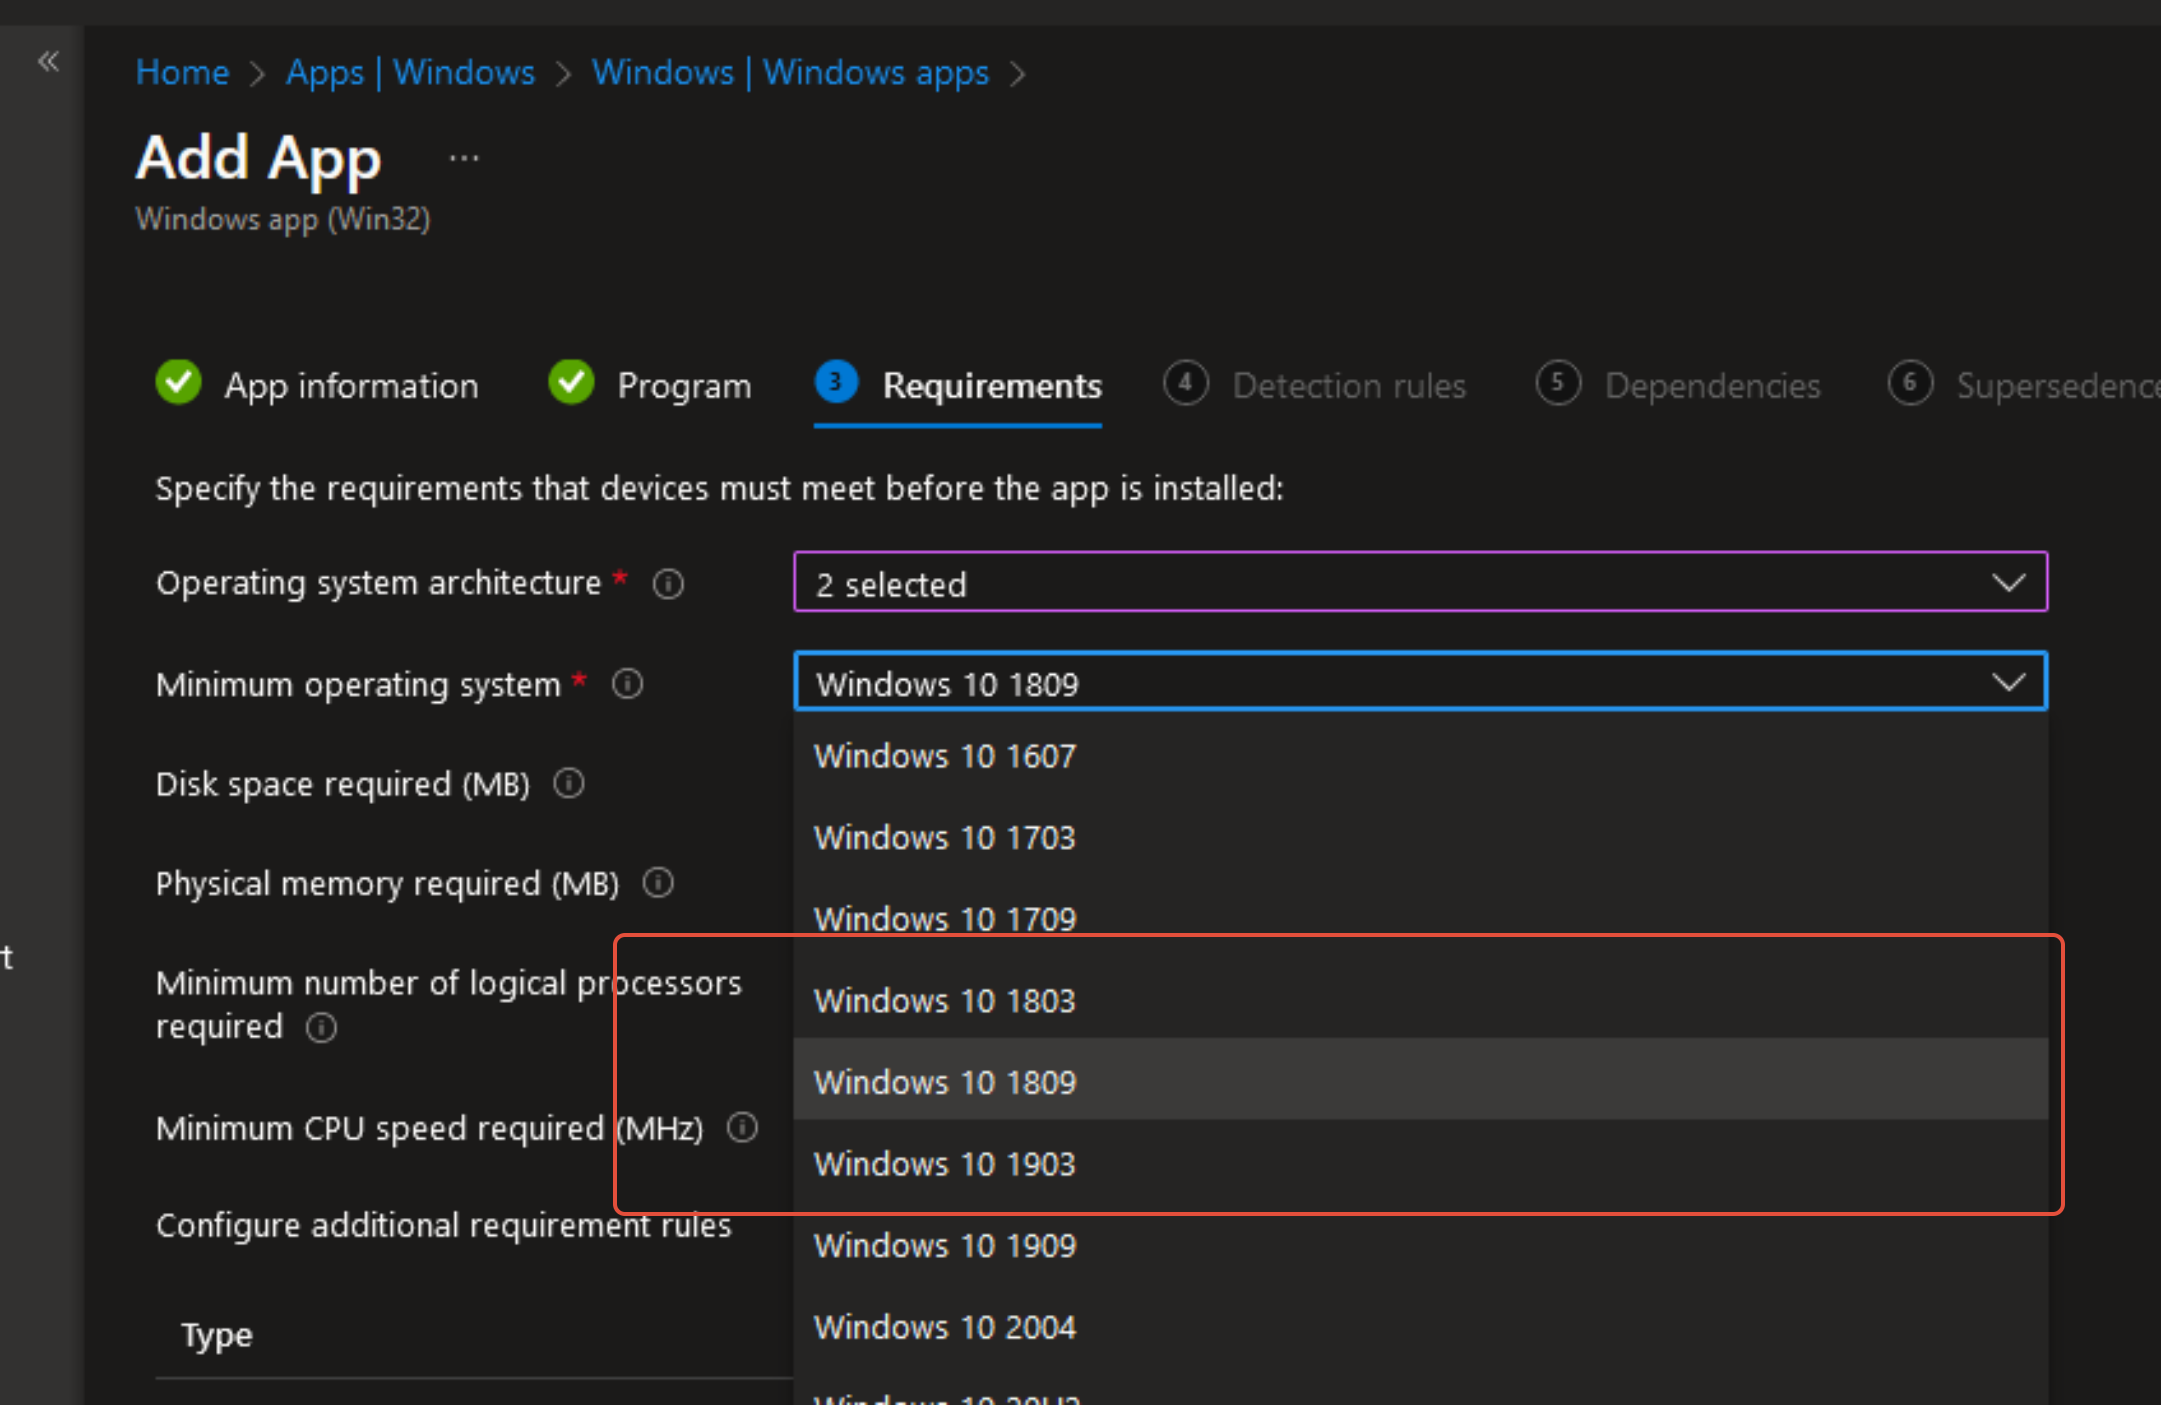
Task: Collapse the Minimum operating system dropdown
Action: coord(2008,683)
